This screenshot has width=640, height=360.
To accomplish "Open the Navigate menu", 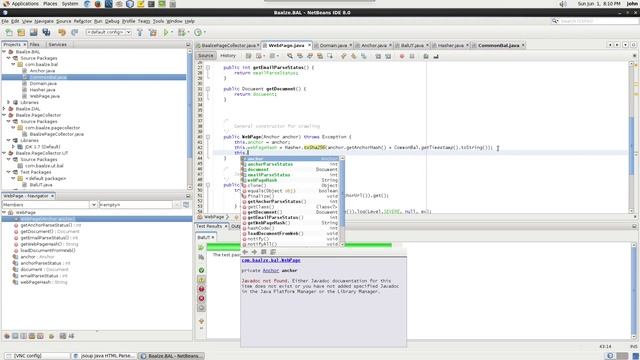I will pyautogui.click(x=44, y=21).
